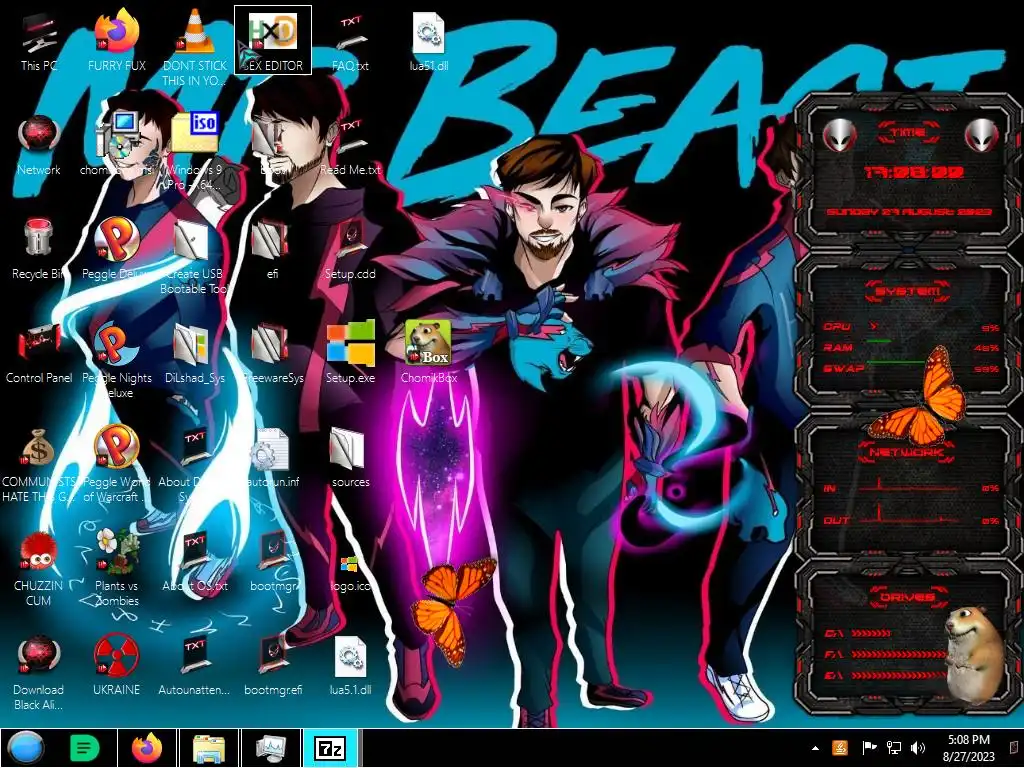Click the DRIVES gadget header

(x=908, y=597)
